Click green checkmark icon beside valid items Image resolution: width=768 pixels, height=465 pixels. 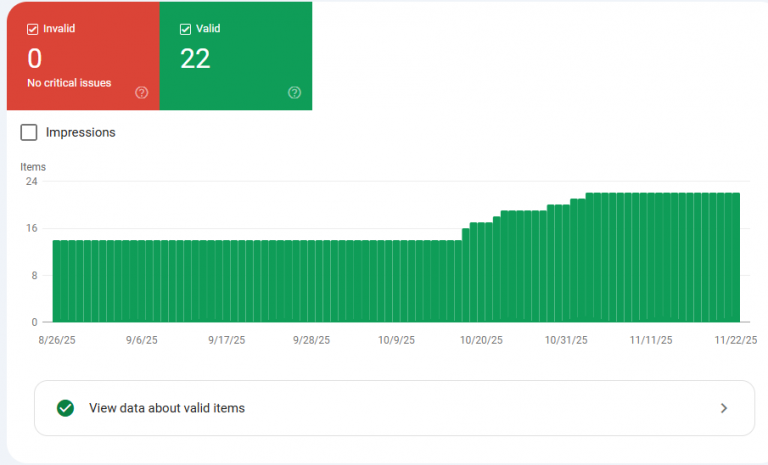[65, 408]
